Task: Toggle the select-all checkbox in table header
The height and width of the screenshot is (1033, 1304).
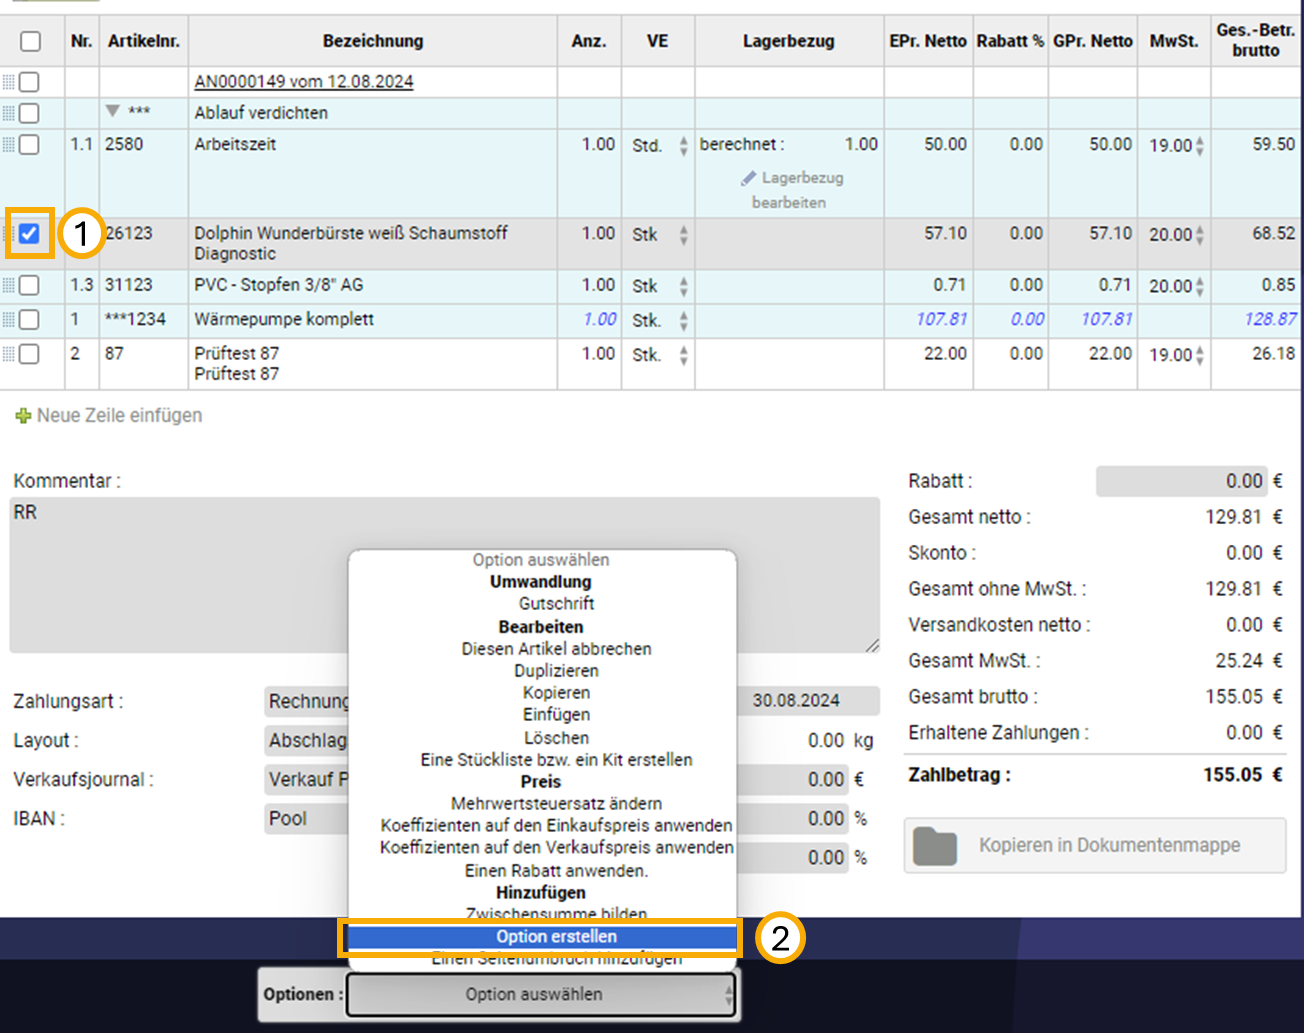Action: [31, 41]
